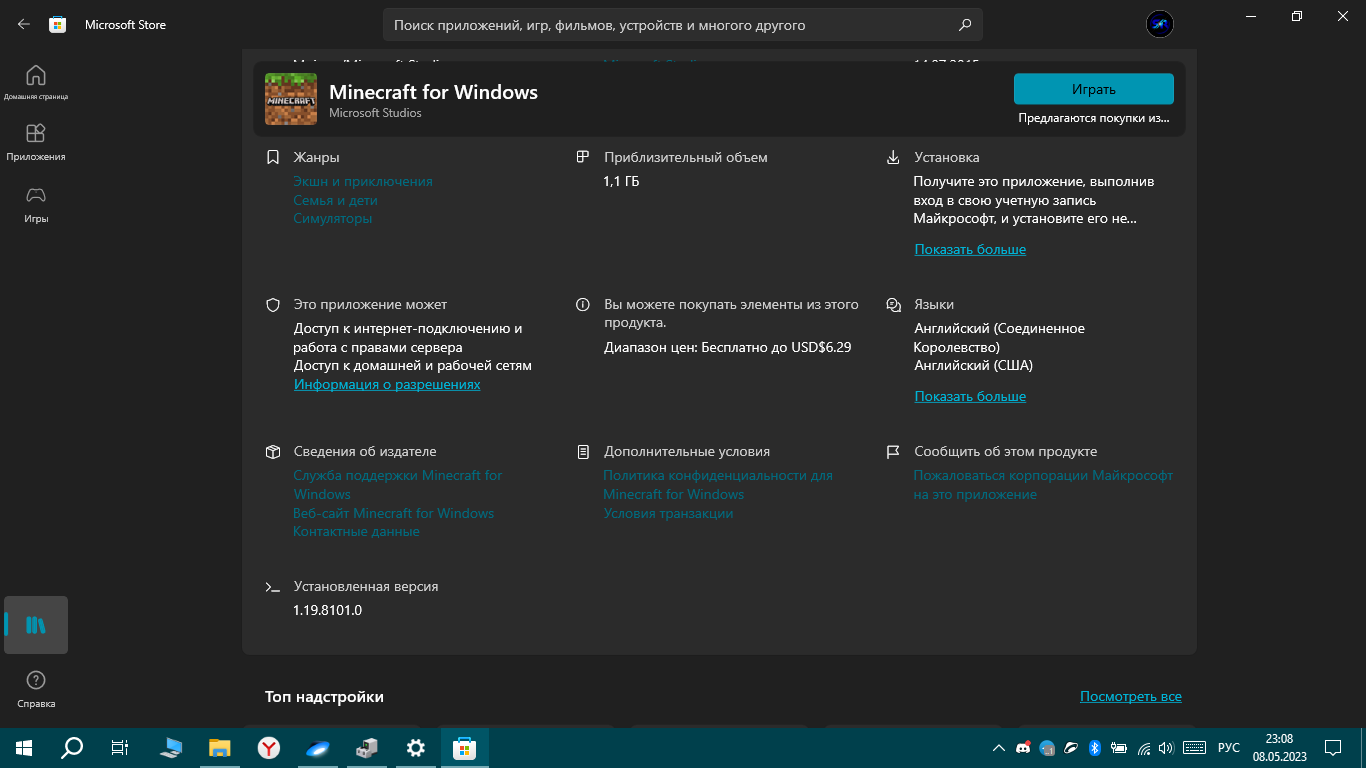Open Информация о разрешениях link
The height and width of the screenshot is (768, 1366).
coord(387,384)
